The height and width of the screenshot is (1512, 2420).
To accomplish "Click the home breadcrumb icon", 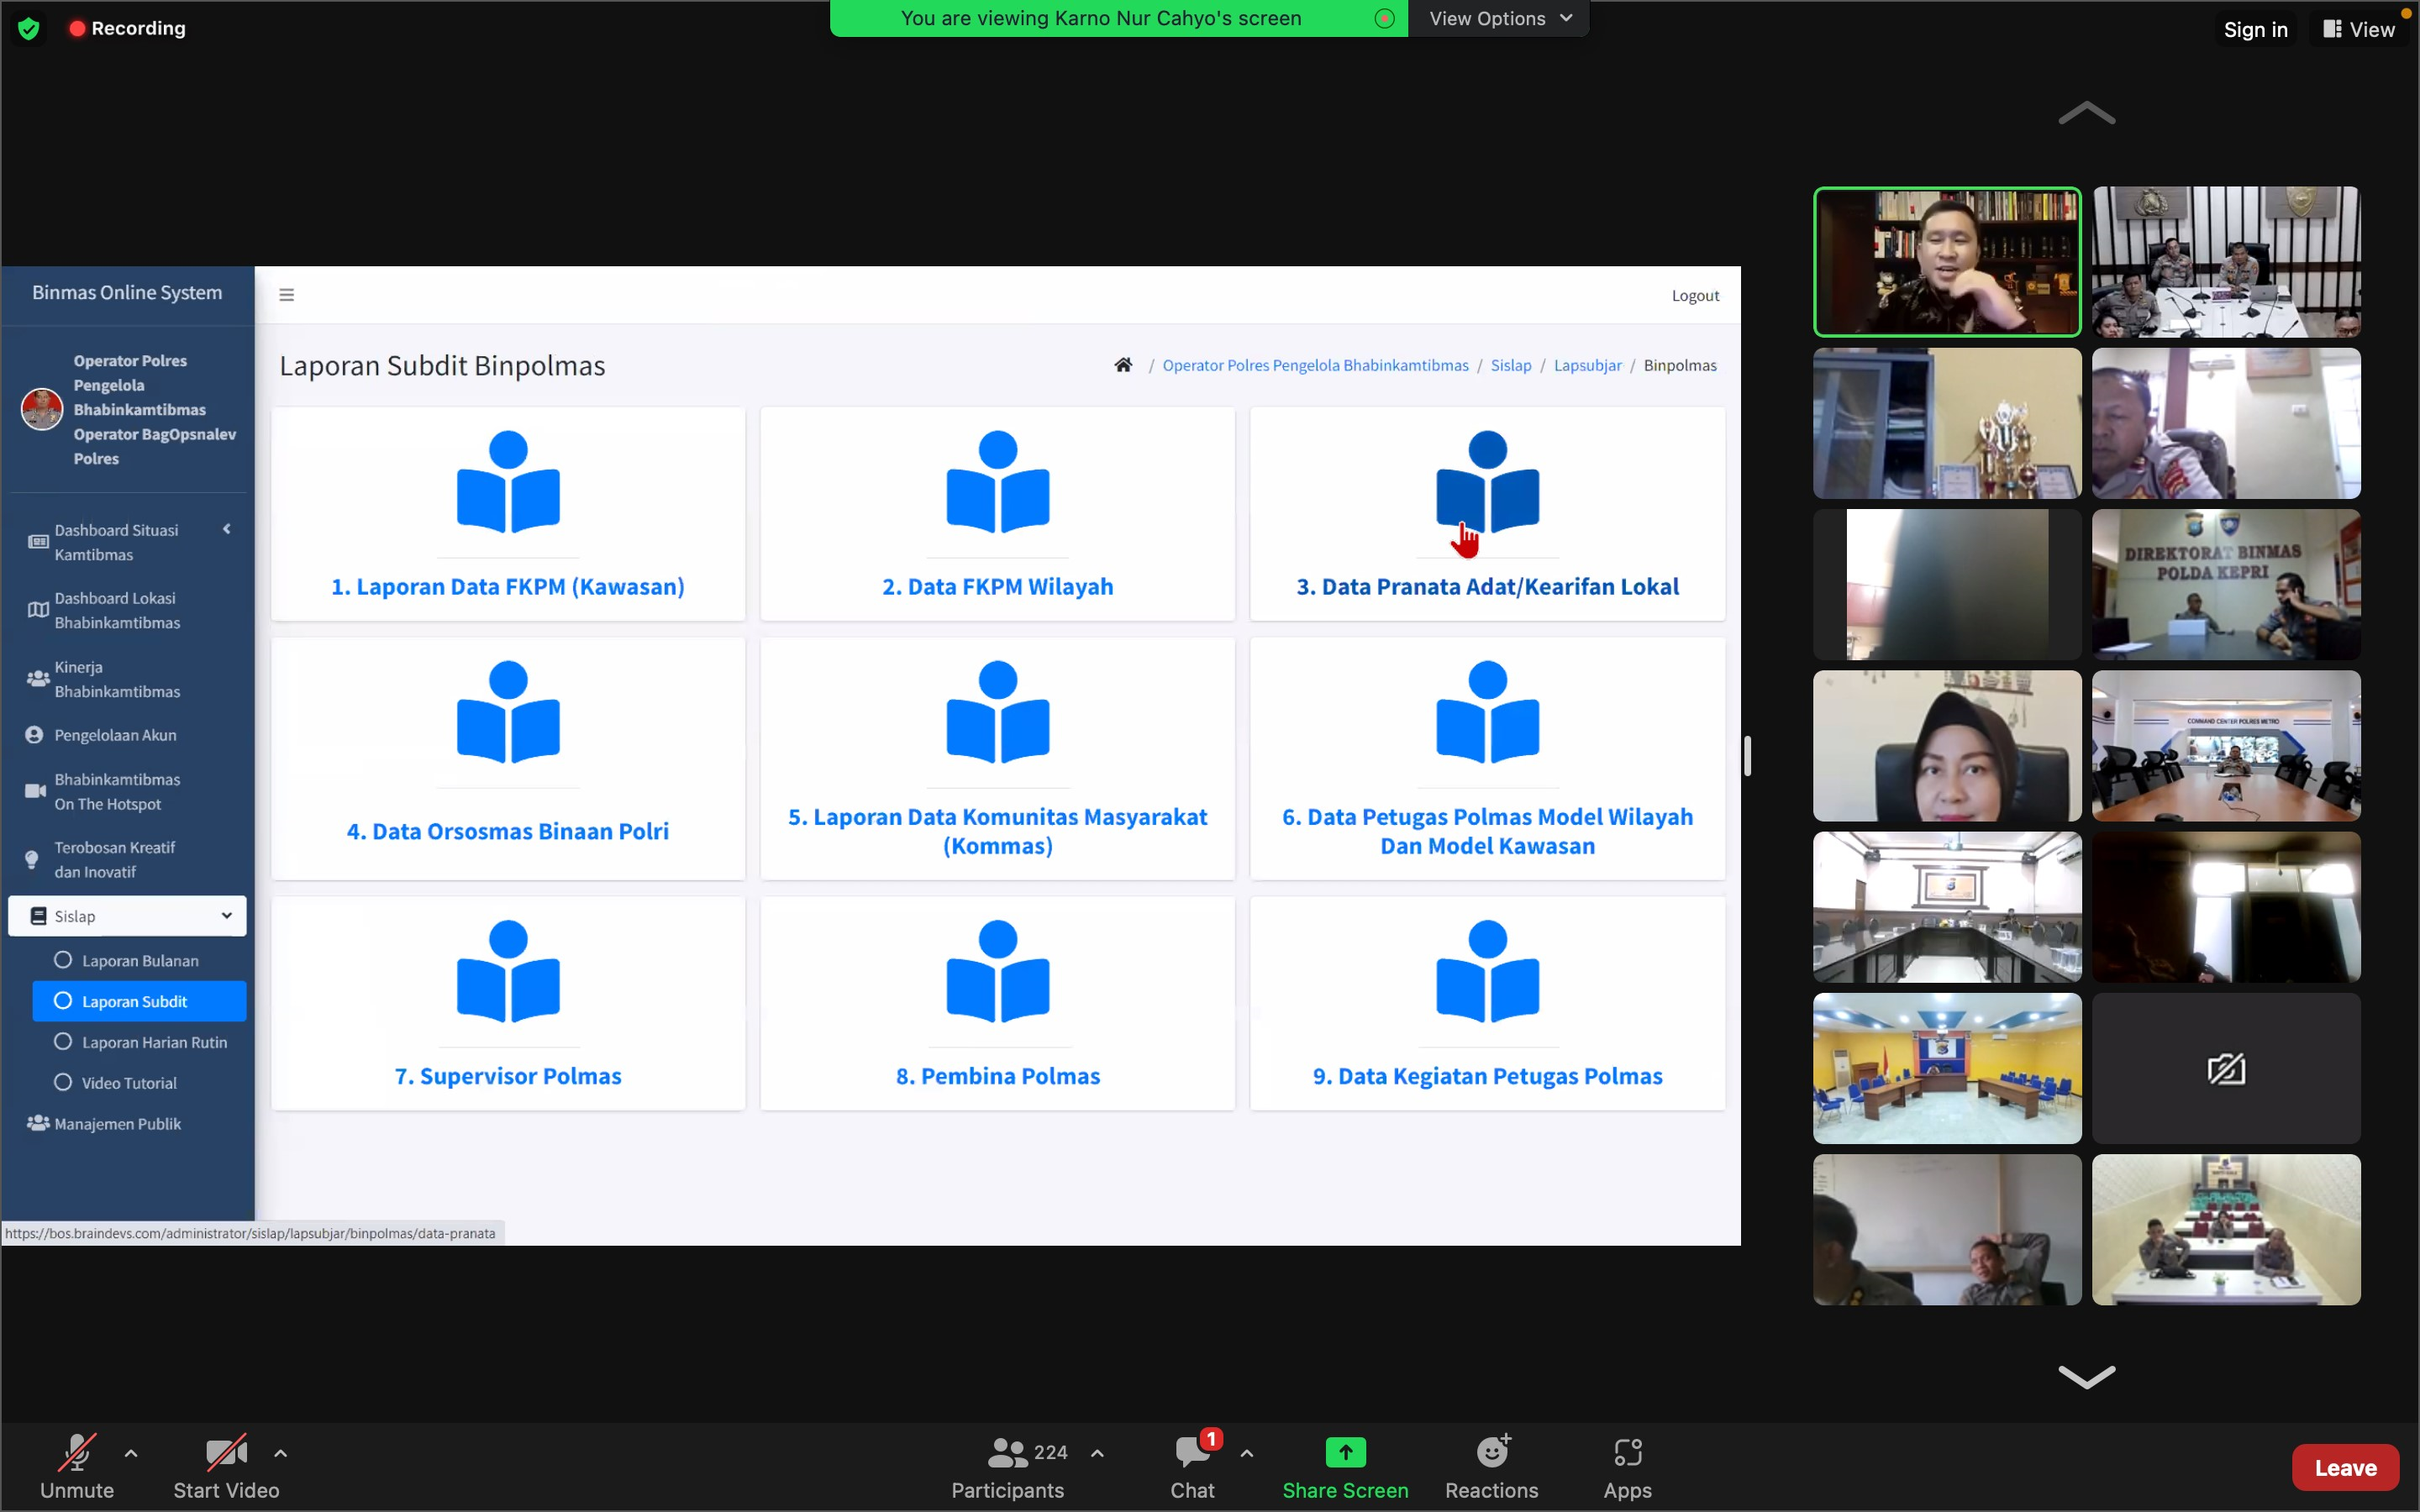I will [1123, 365].
